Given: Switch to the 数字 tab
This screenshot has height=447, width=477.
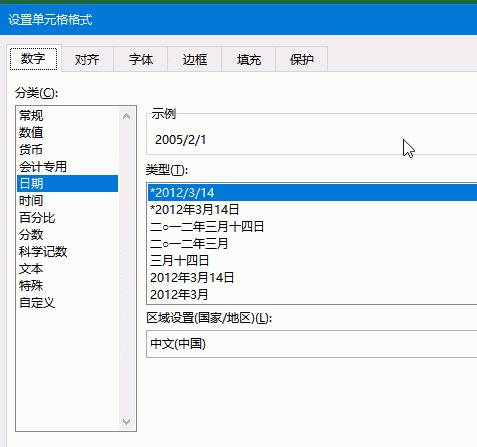Looking at the screenshot, I should [34, 59].
